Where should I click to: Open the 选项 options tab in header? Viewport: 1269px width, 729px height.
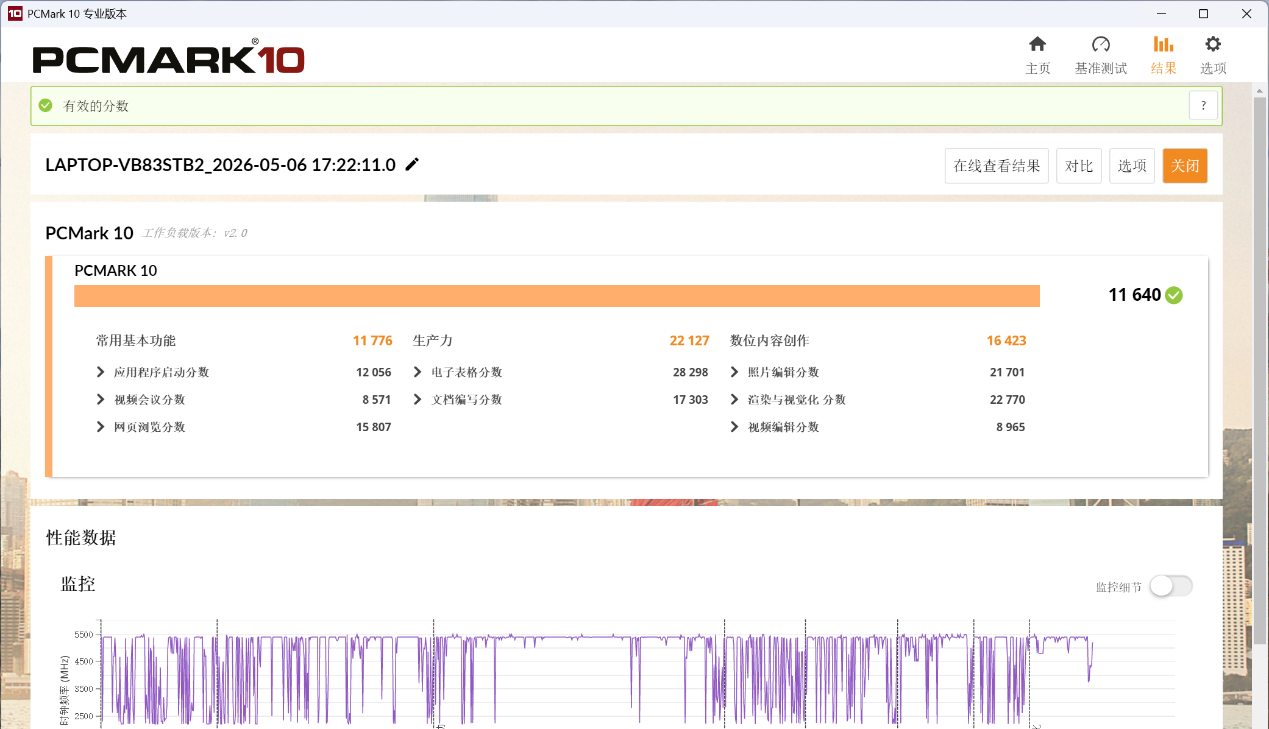(x=1213, y=56)
